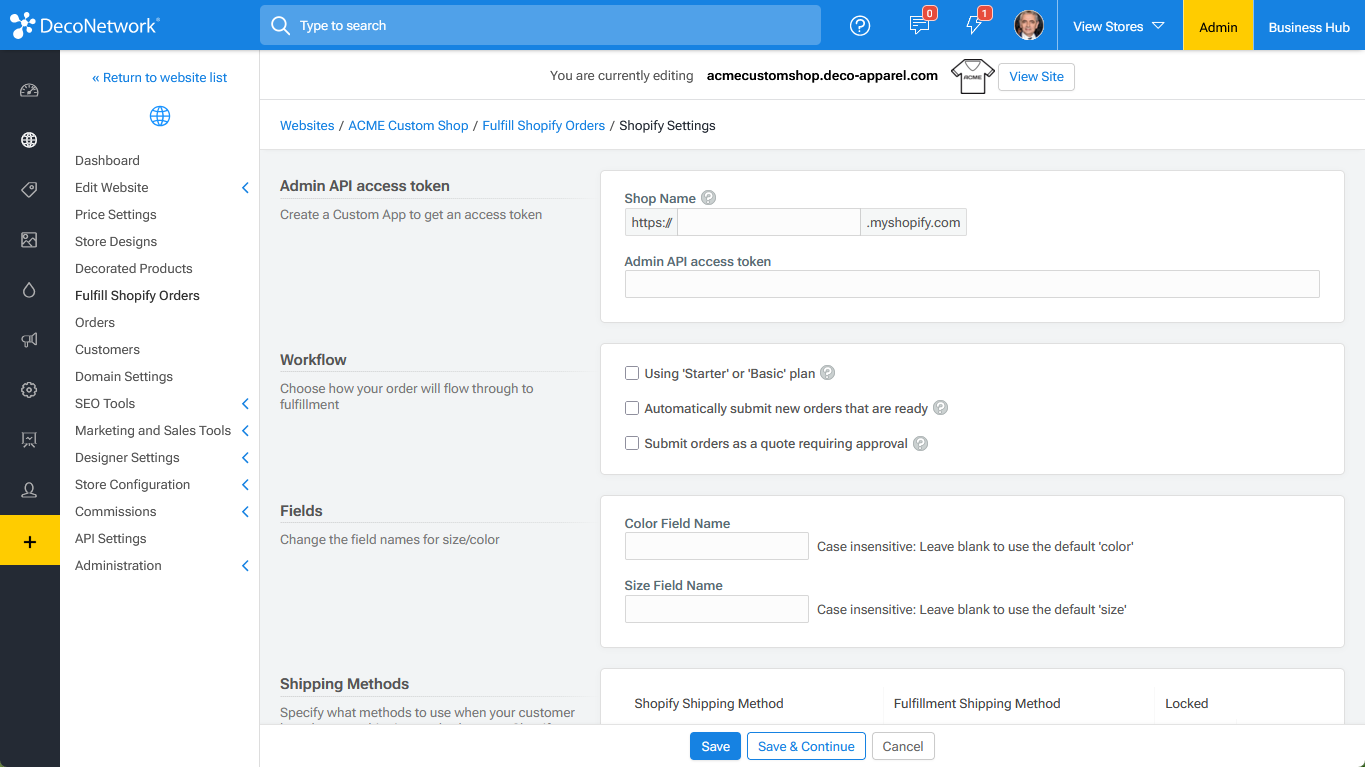1365x767 pixels.
Task: Open Store Designs menu item
Action: (116, 241)
